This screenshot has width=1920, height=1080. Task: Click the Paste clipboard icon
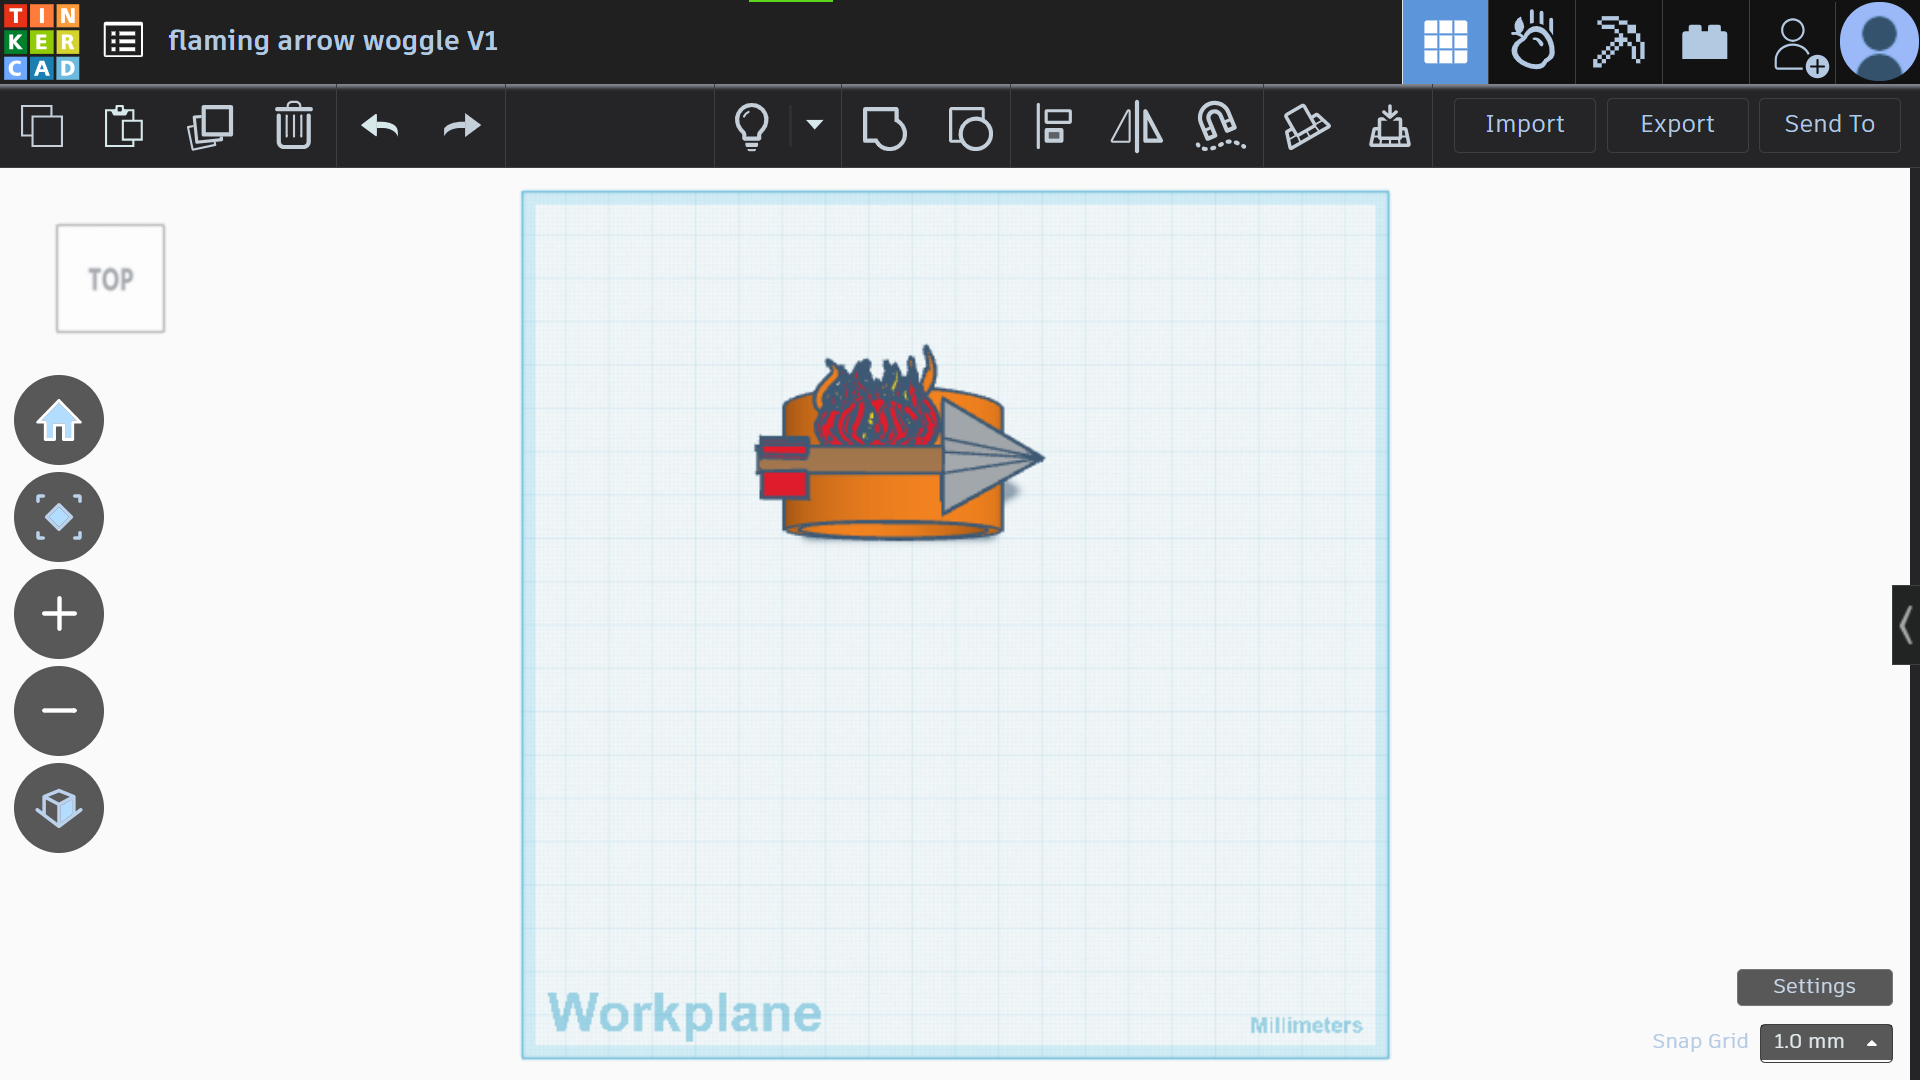pyautogui.click(x=124, y=126)
